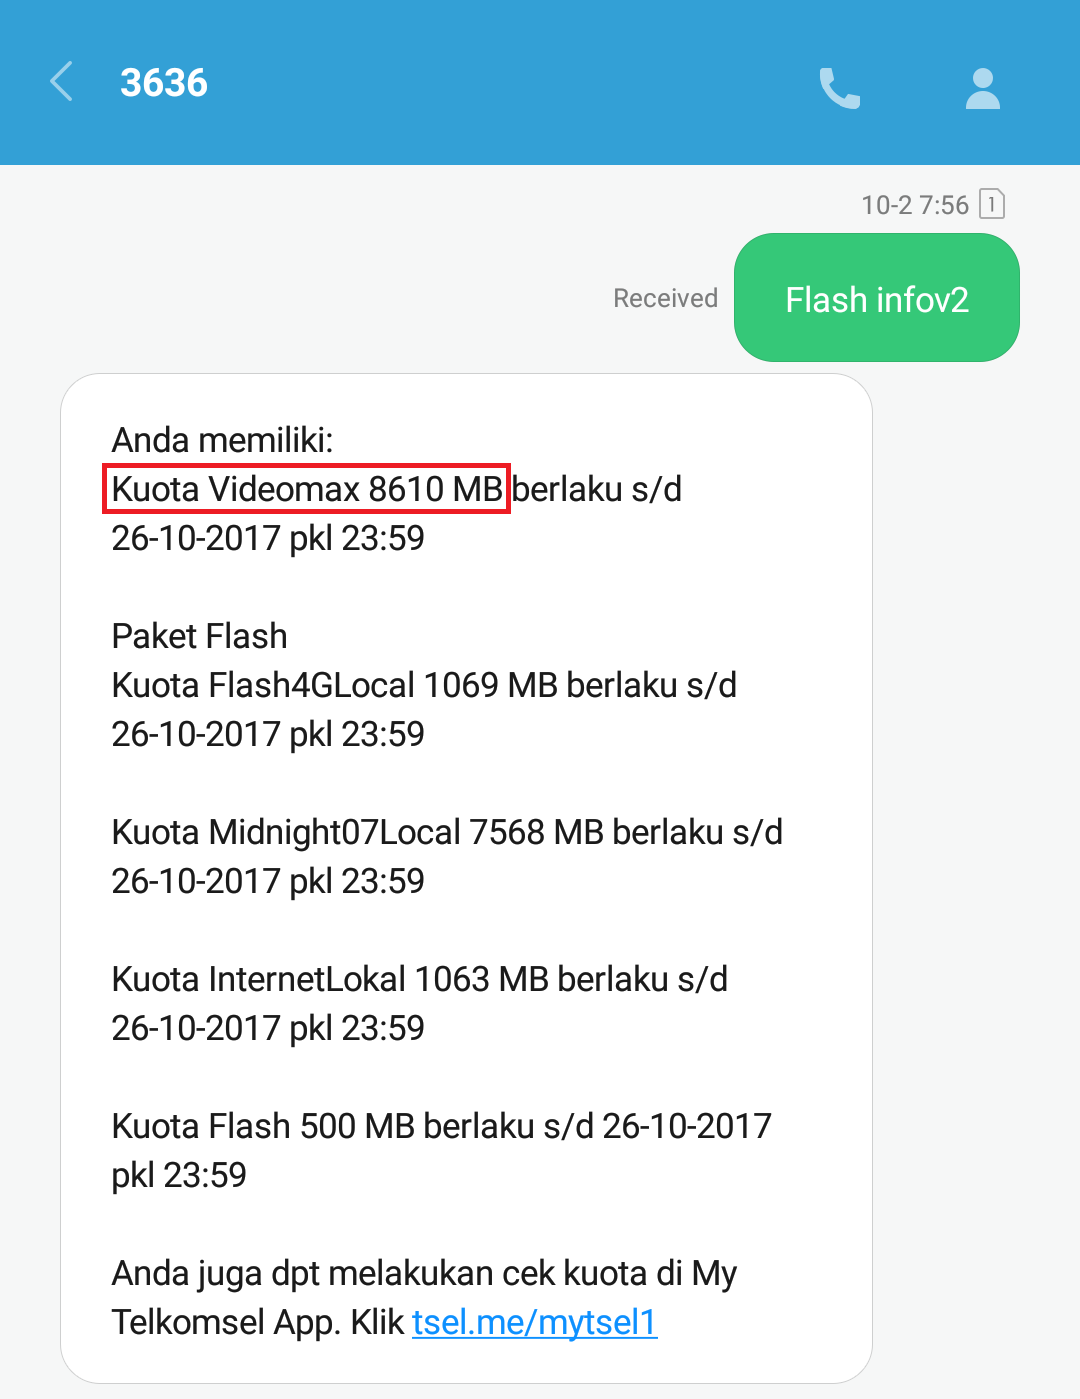Tap the Paket Flash heading text

(x=200, y=636)
